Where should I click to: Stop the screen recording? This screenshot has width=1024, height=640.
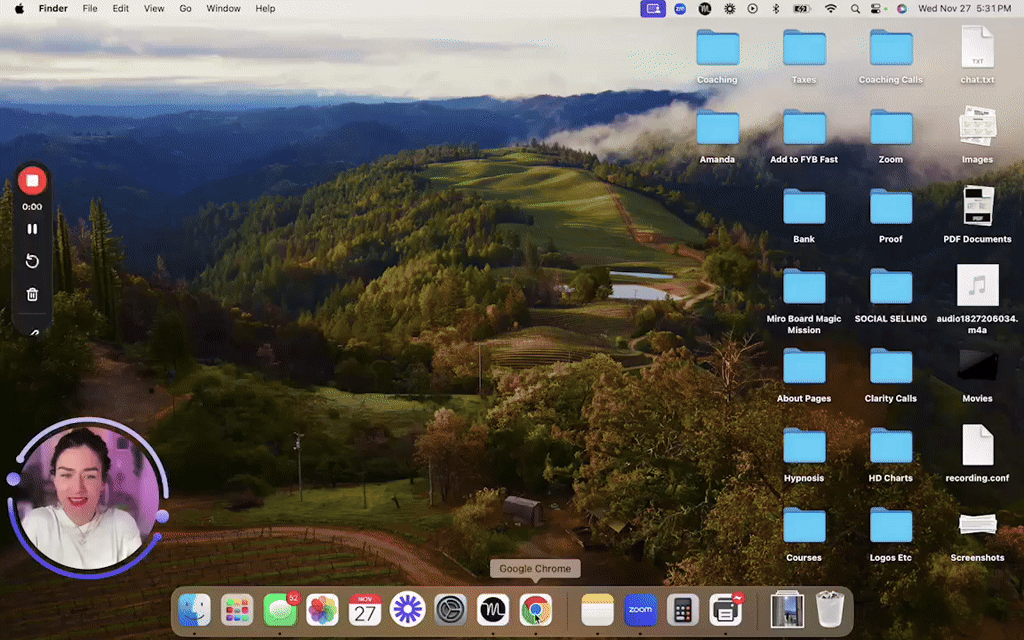click(x=32, y=181)
